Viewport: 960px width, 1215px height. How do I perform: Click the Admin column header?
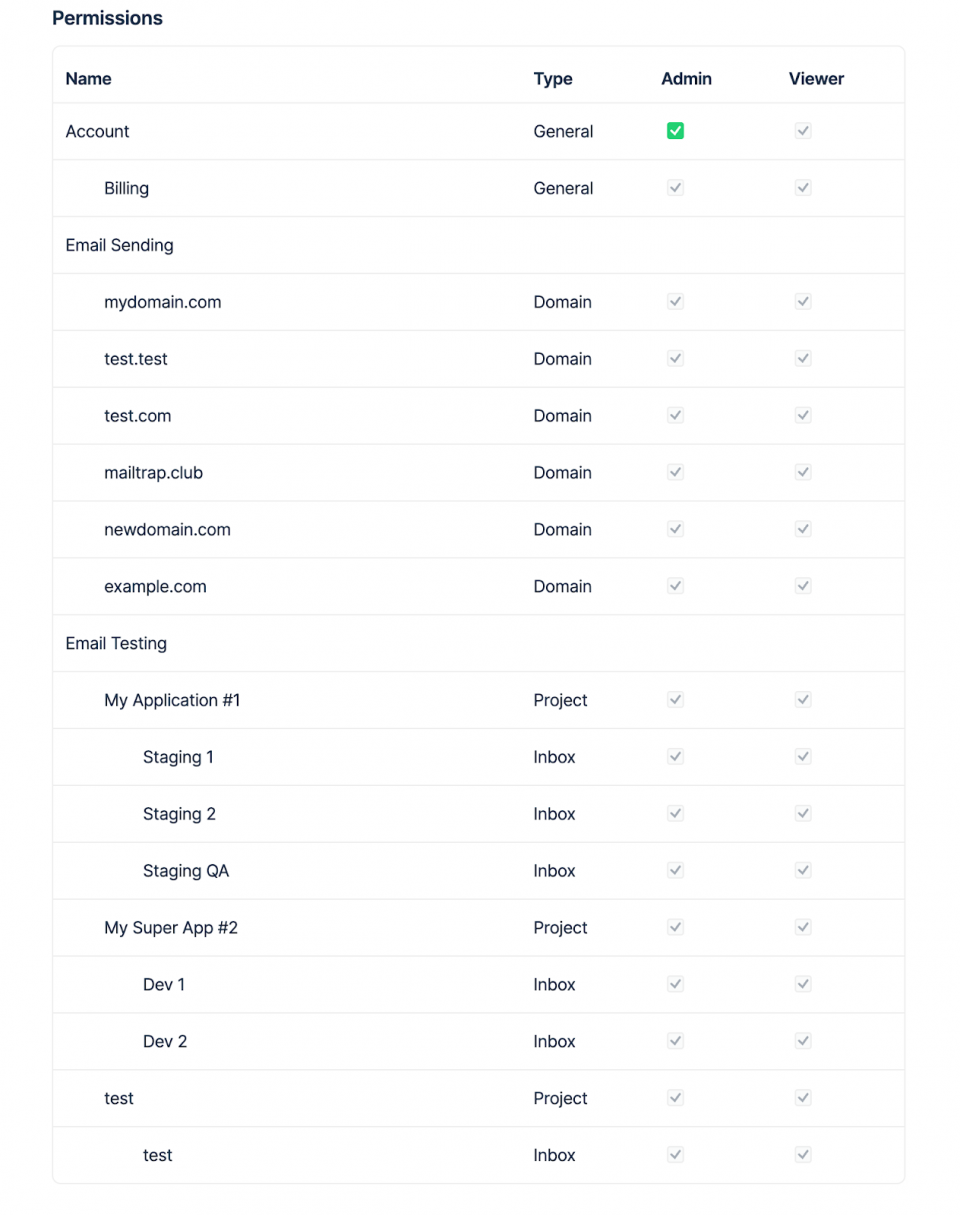(x=686, y=79)
